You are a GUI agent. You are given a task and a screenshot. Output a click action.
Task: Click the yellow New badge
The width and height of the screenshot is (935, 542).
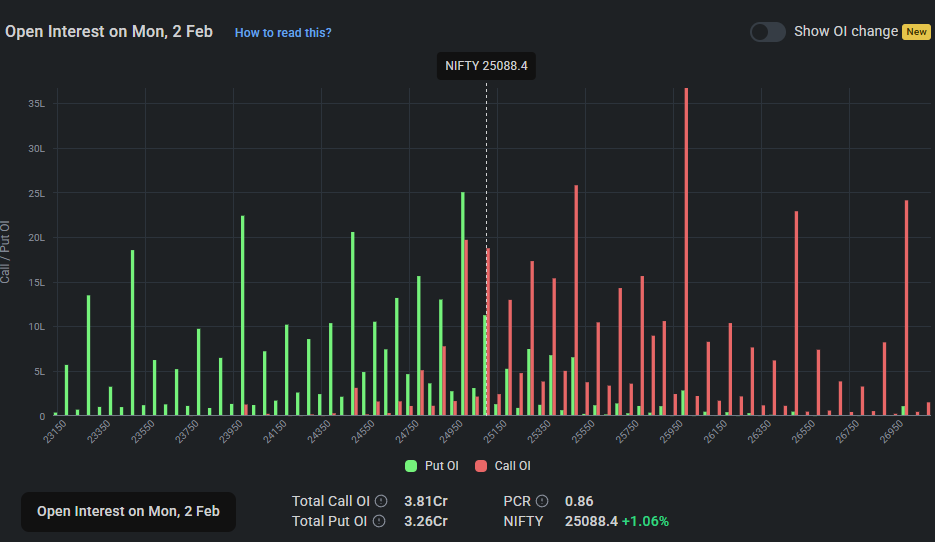coord(916,32)
